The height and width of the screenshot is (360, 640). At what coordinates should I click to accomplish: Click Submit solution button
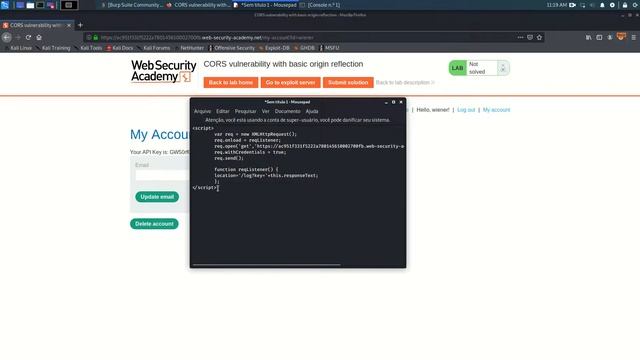(348, 82)
